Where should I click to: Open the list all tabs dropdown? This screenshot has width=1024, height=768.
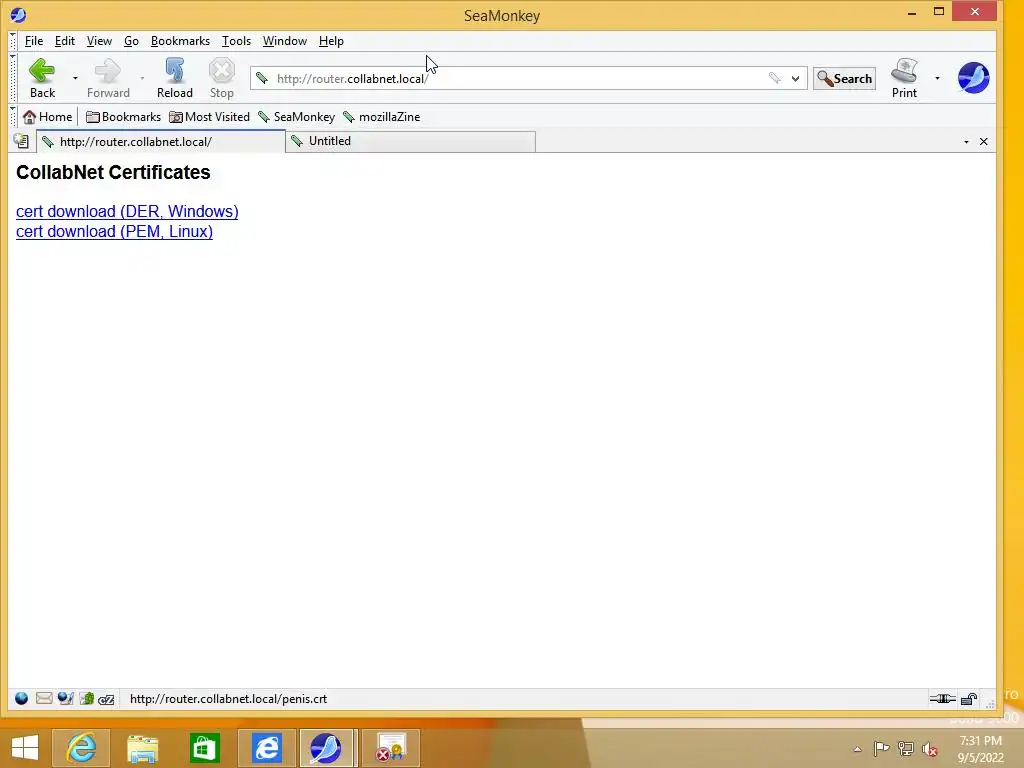(x=967, y=142)
